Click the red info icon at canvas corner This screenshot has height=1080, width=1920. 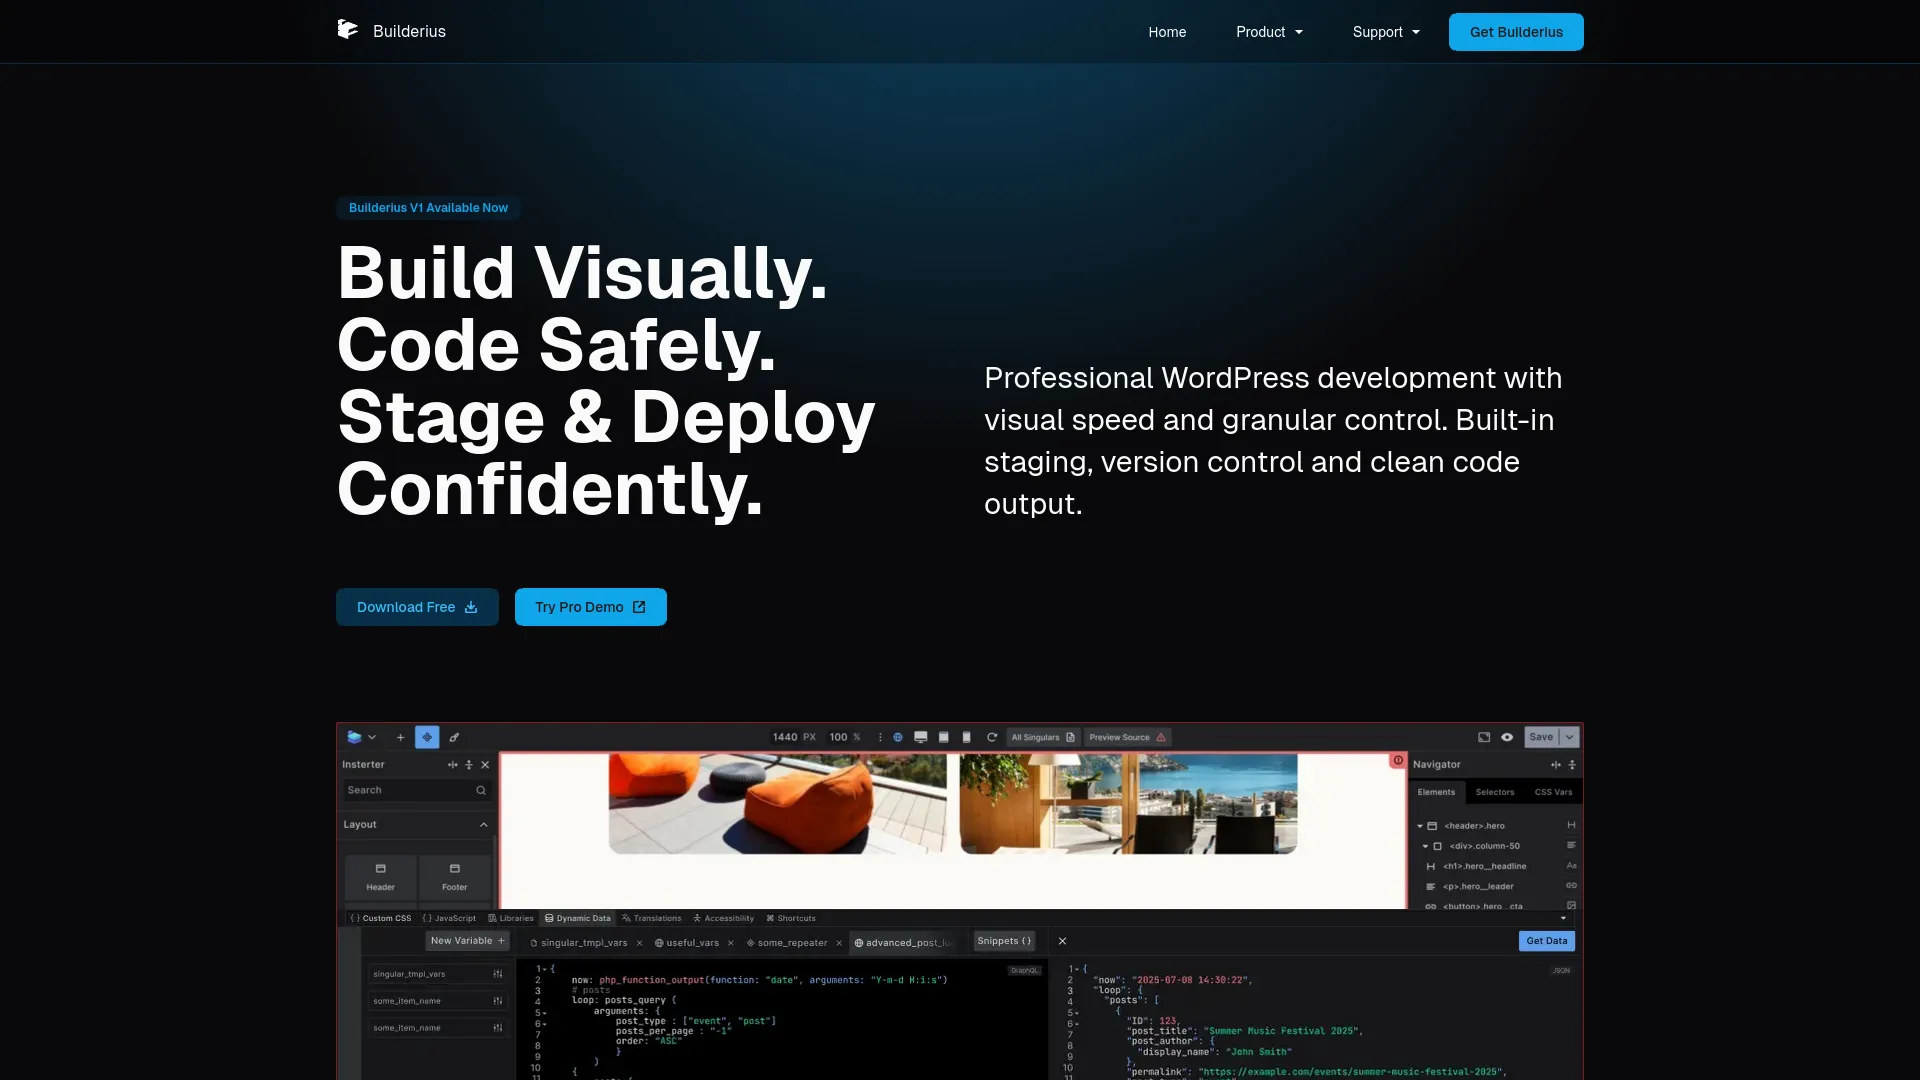pyautogui.click(x=1398, y=761)
